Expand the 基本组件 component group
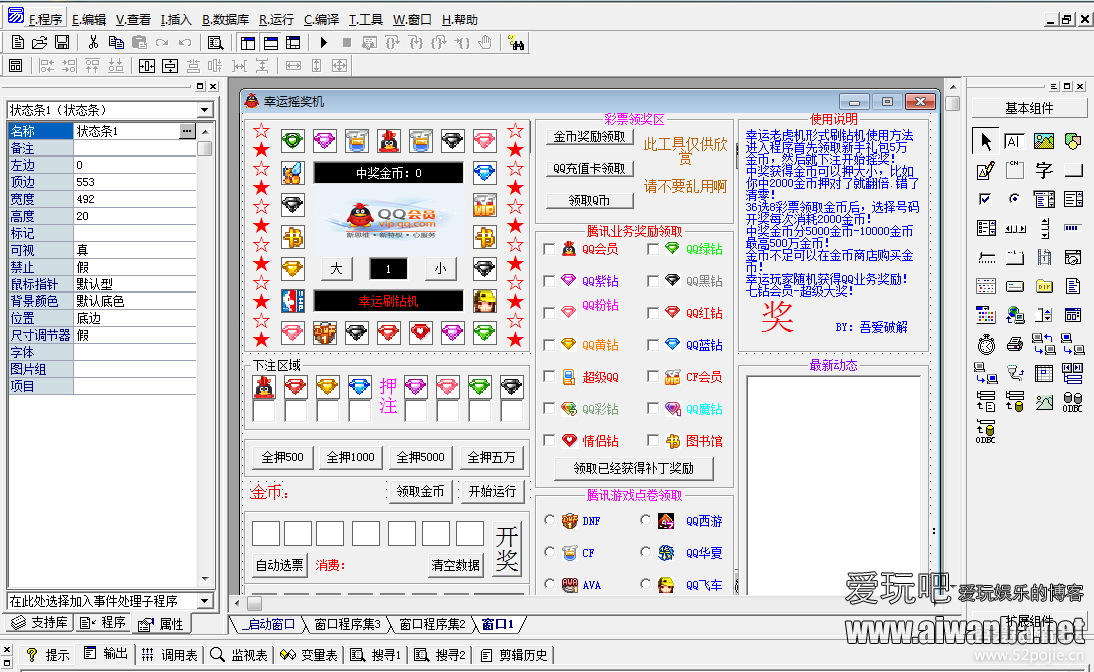This screenshot has width=1094, height=672. (1029, 108)
